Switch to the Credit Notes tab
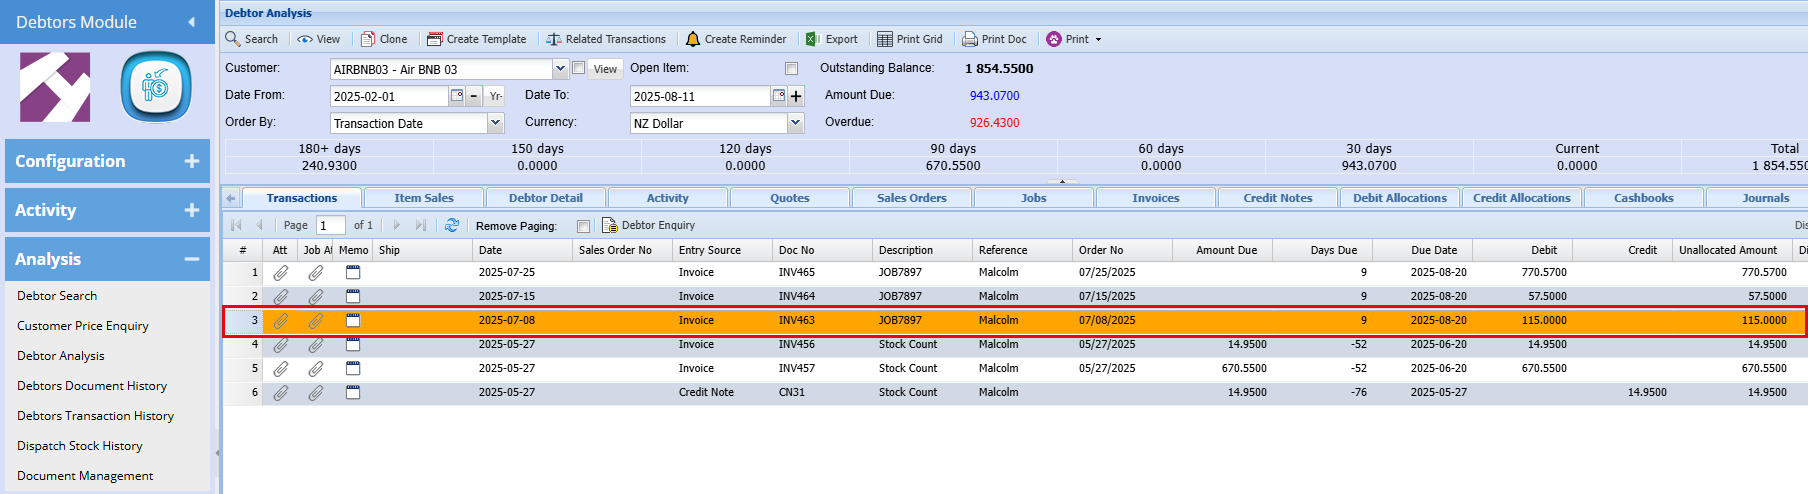The height and width of the screenshot is (494, 1808). (x=1277, y=198)
